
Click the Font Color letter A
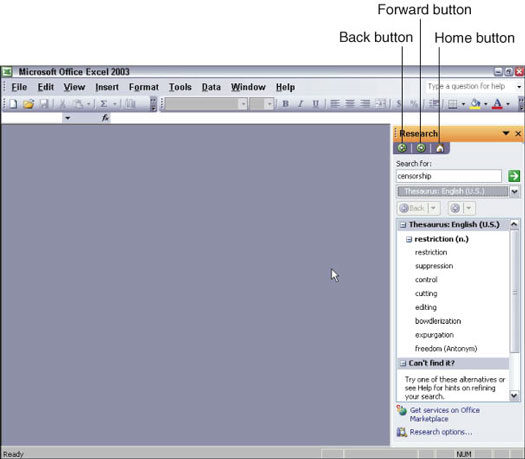[497, 104]
